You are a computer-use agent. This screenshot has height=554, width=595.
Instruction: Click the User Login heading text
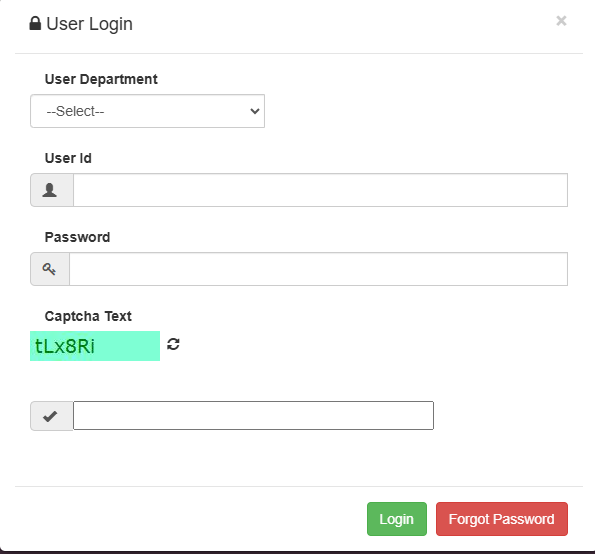(x=90, y=24)
